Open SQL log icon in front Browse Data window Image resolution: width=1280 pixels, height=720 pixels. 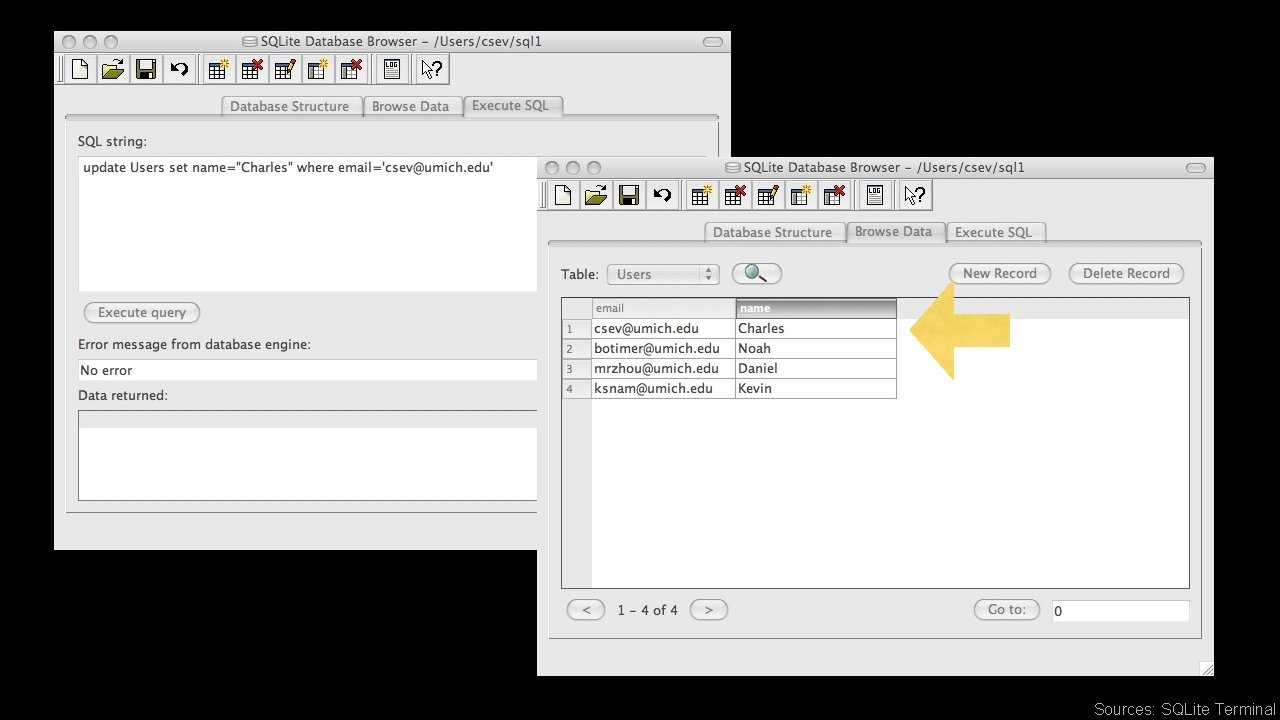[x=875, y=195]
